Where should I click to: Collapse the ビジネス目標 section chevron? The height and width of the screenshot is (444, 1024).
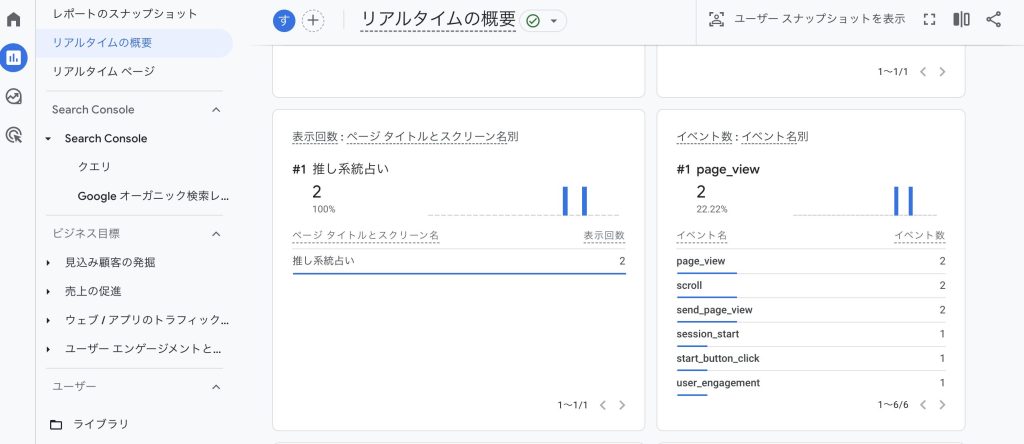point(216,234)
